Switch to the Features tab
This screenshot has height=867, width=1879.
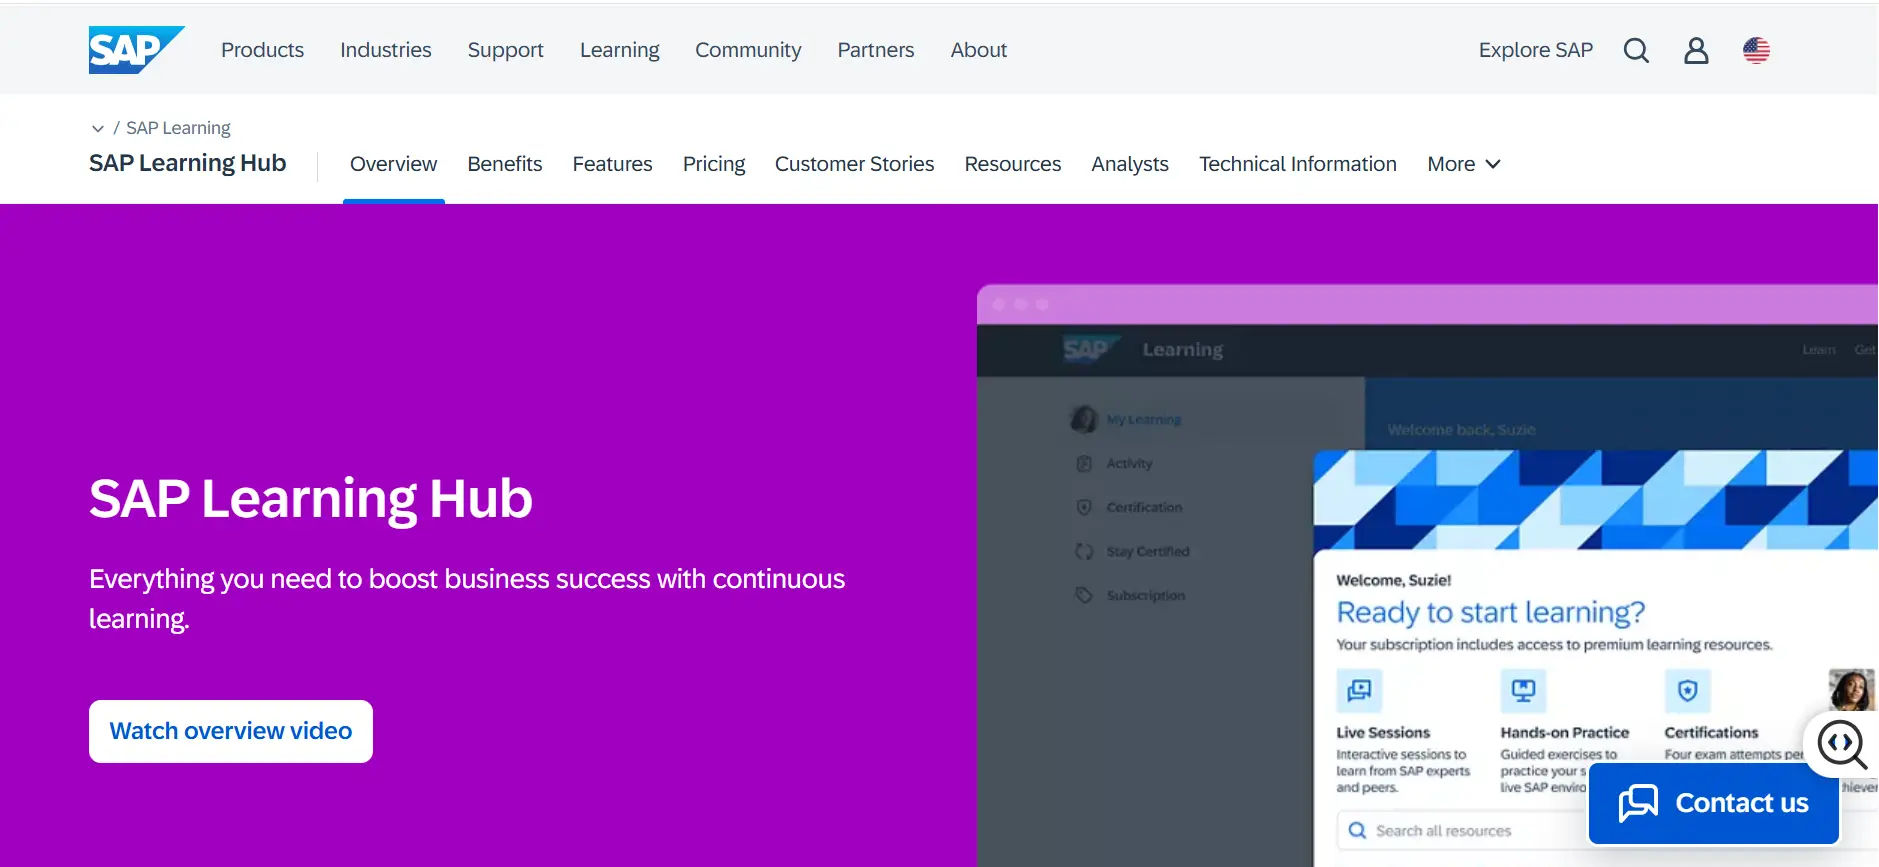(x=612, y=164)
